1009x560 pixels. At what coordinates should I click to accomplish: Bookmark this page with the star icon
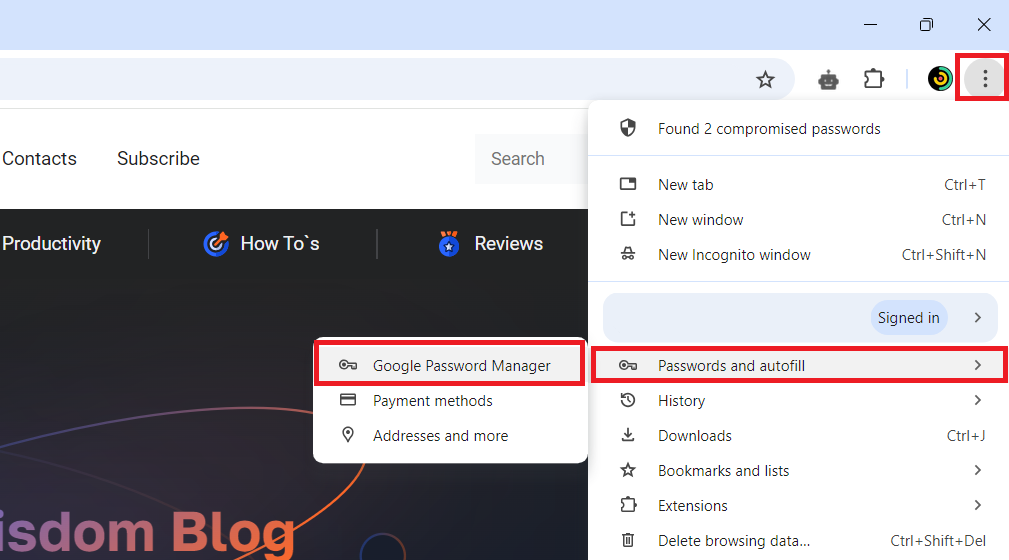765,80
